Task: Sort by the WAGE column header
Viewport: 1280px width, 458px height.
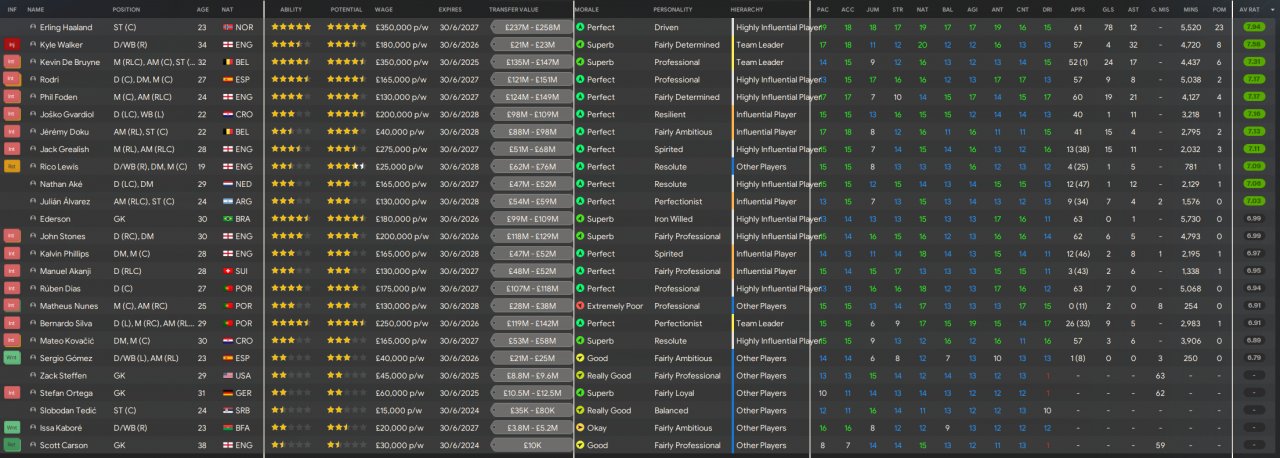Action: coord(385,9)
